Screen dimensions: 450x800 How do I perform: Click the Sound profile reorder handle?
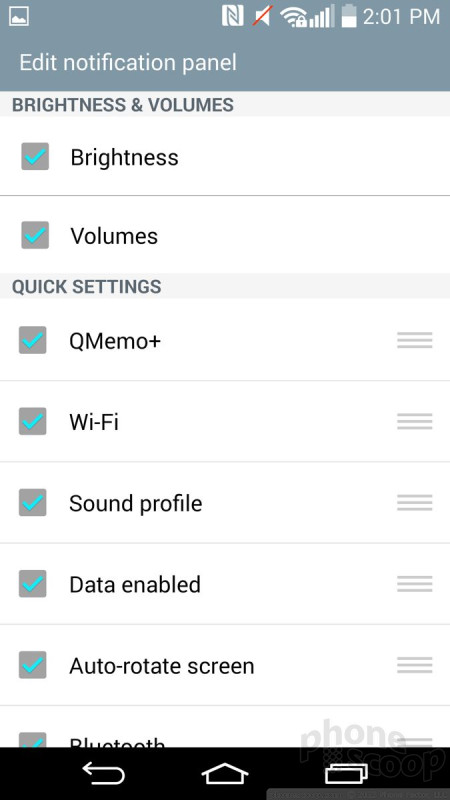point(415,503)
